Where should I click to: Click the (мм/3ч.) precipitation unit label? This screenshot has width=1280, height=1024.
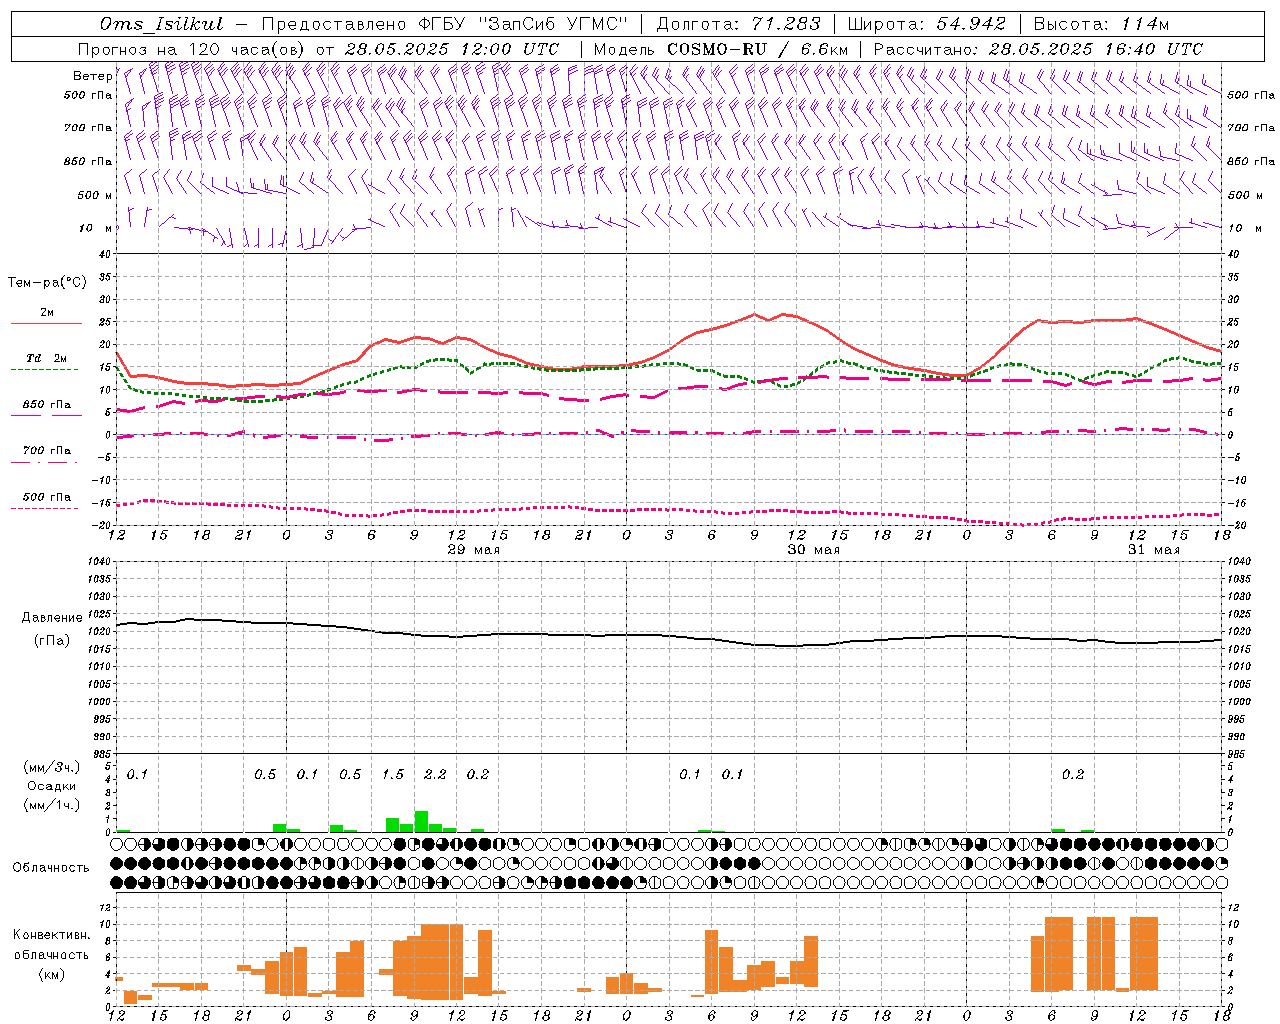click(x=51, y=767)
